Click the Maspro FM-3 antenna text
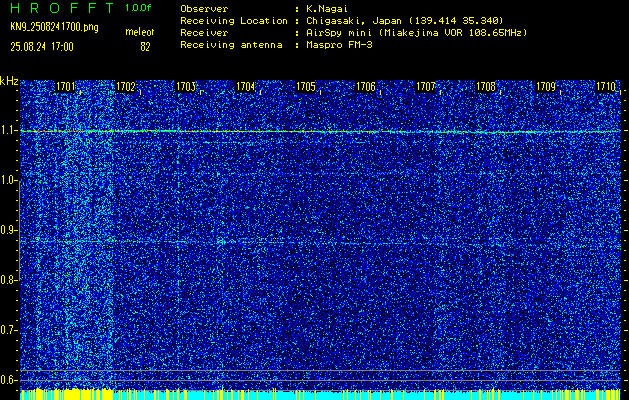This screenshot has width=629, height=400. (x=339, y=45)
